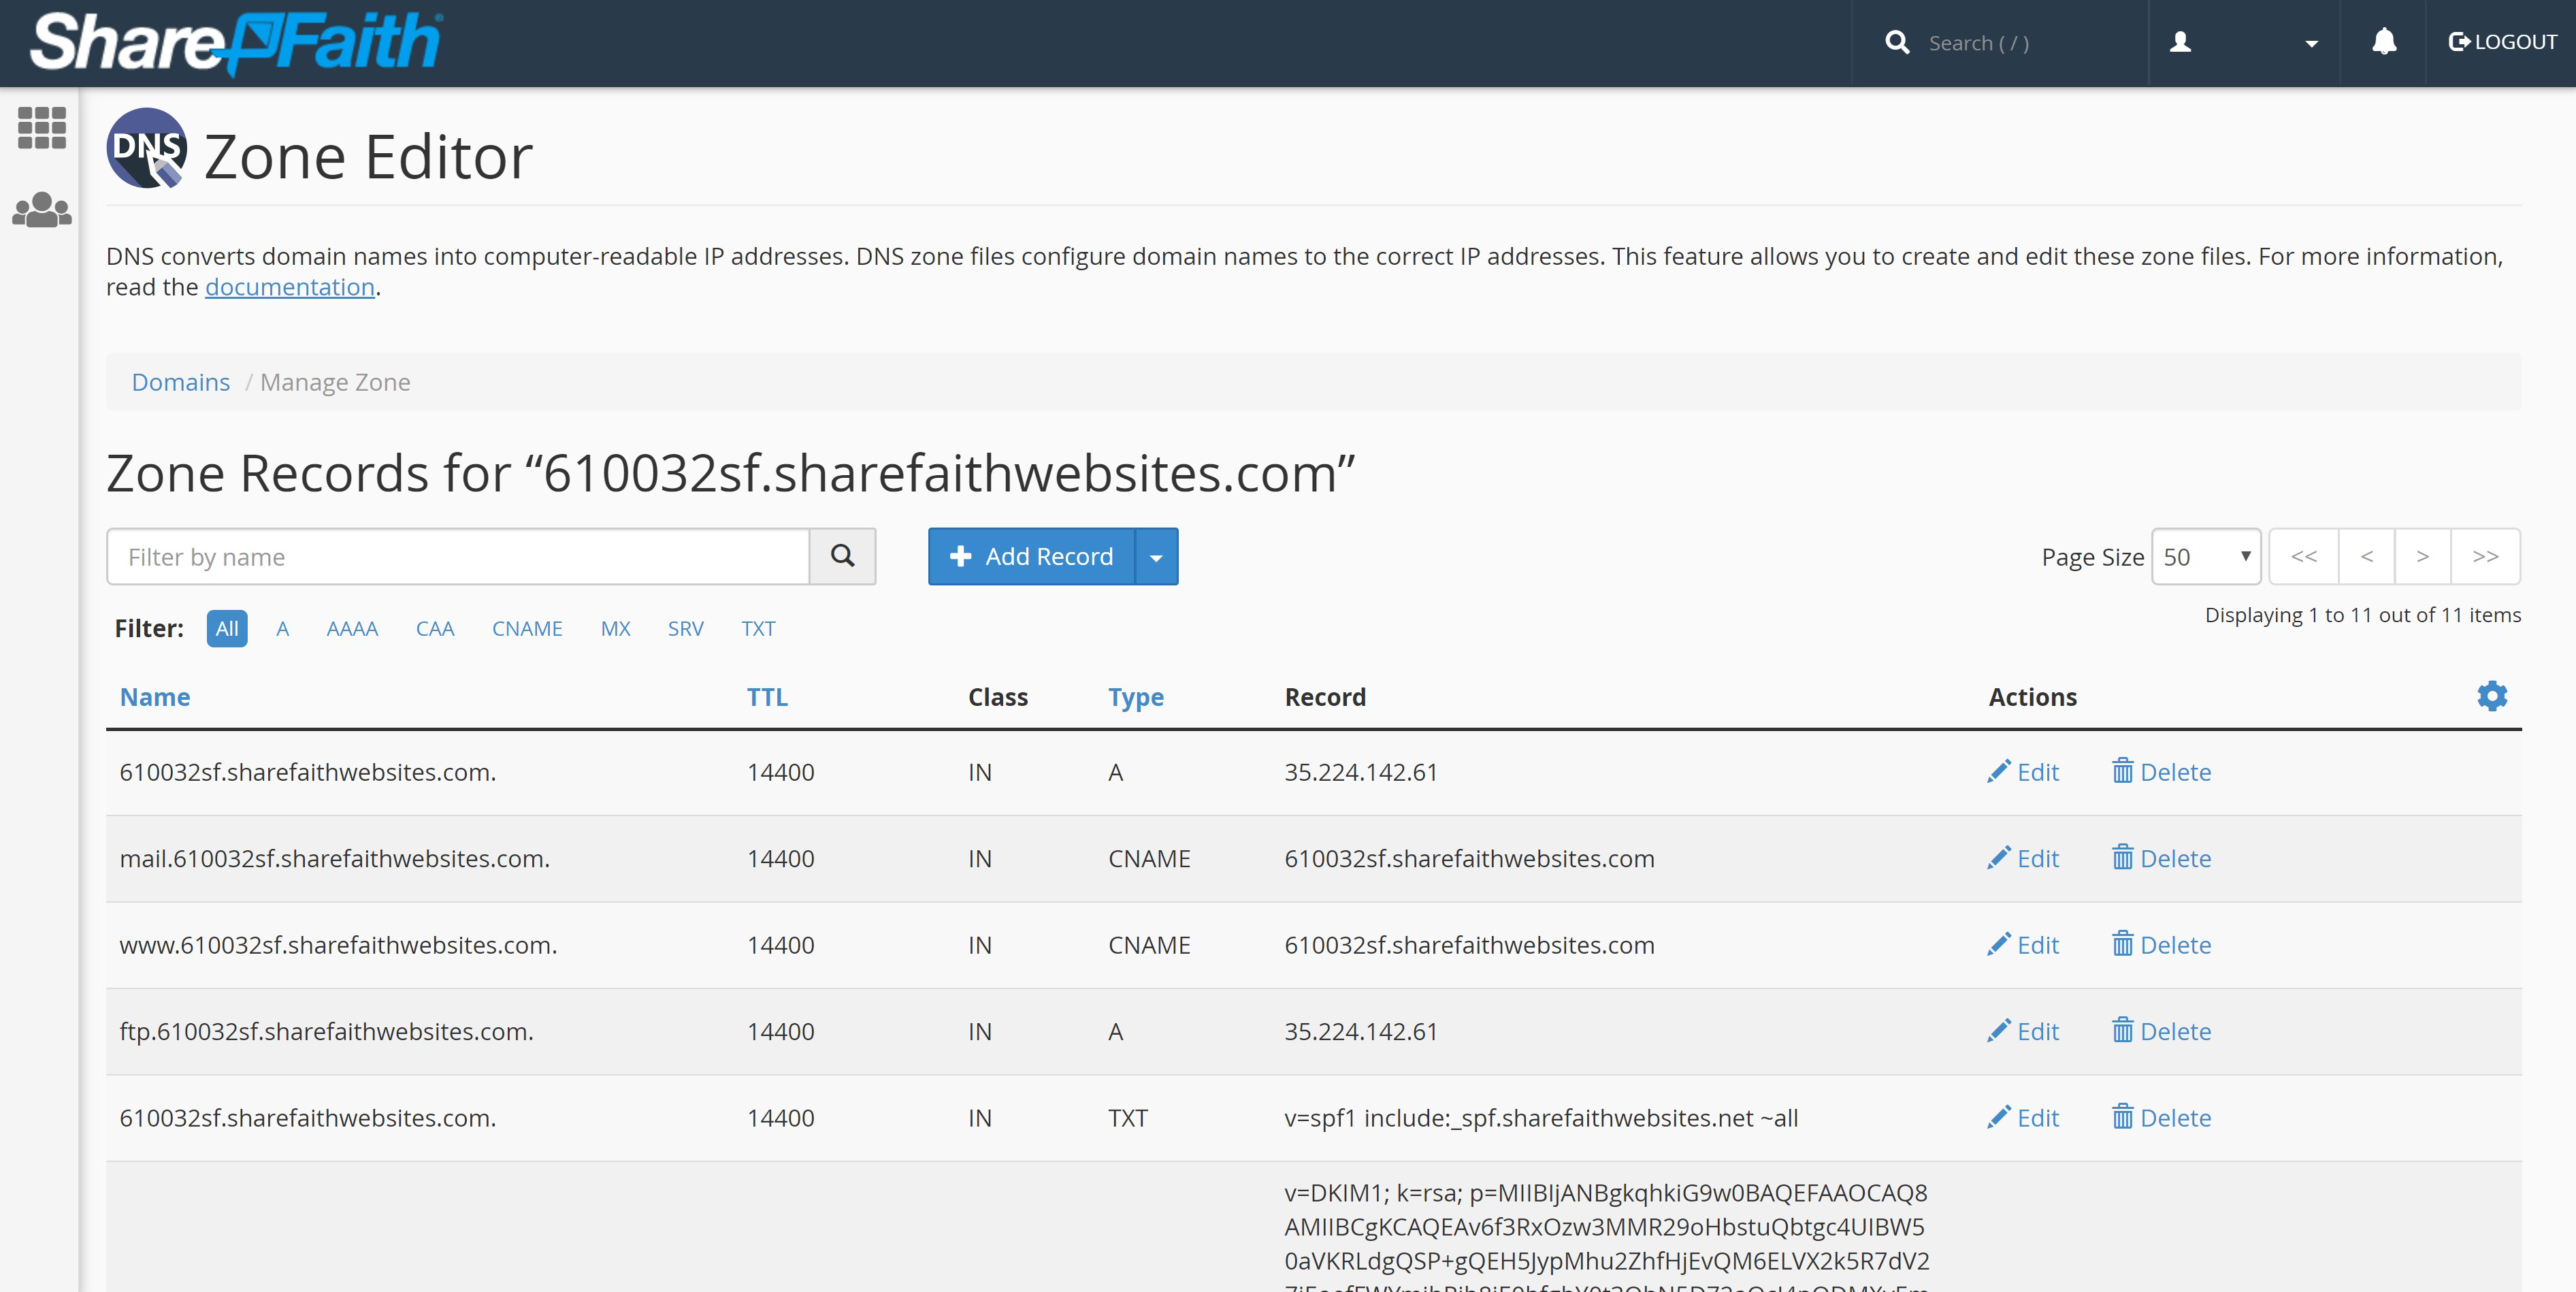Image resolution: width=2576 pixels, height=1292 pixels.
Task: Click the DNS Zone Editor logo icon
Action: coord(147,148)
